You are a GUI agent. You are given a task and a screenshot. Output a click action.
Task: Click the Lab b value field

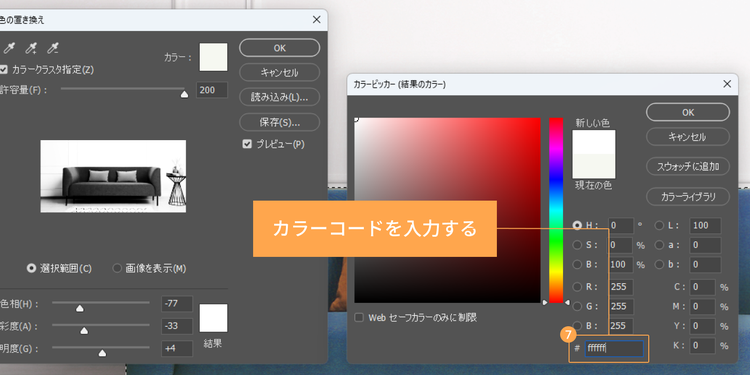pyautogui.click(x=705, y=265)
